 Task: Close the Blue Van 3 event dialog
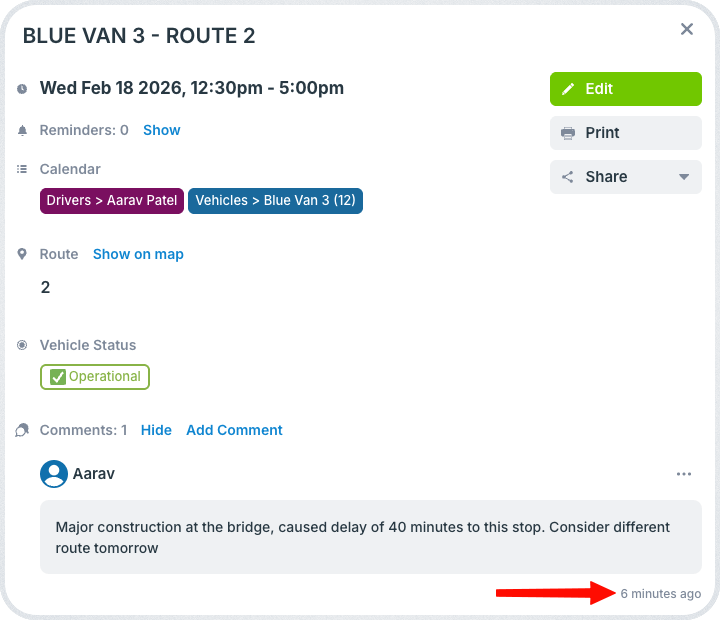pyautogui.click(x=687, y=30)
